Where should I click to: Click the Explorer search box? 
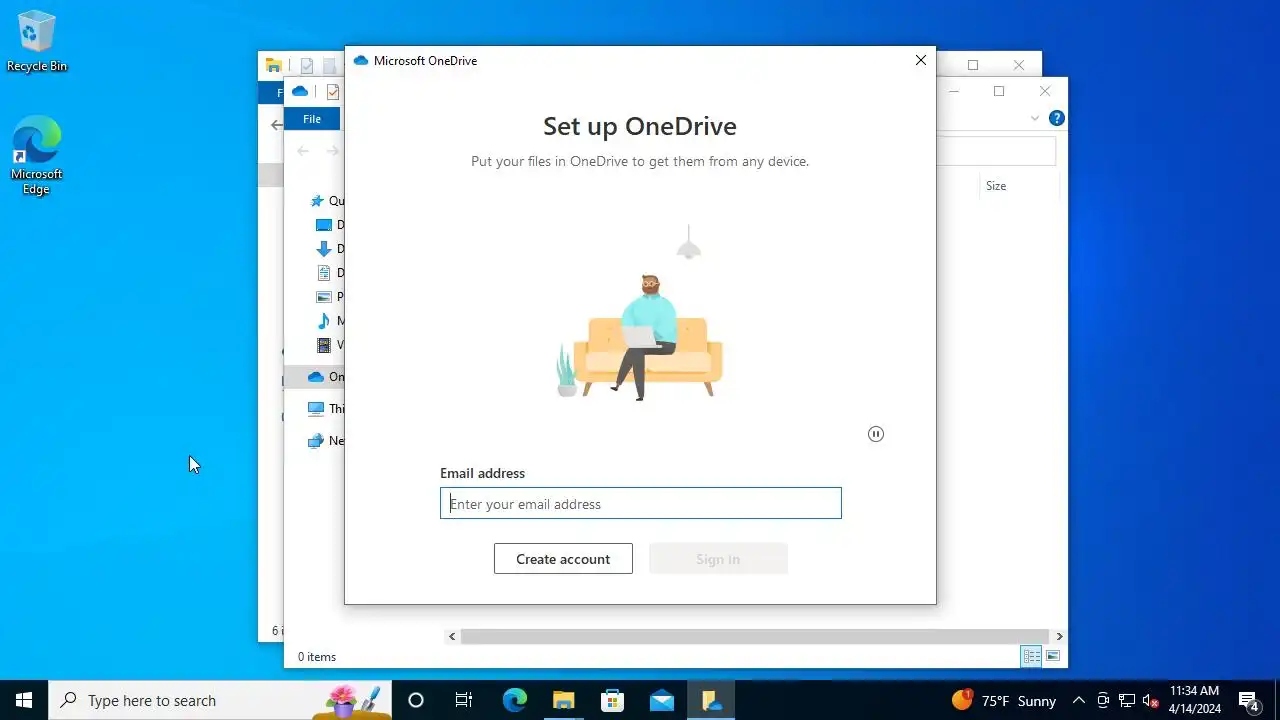pyautogui.click(x=996, y=151)
